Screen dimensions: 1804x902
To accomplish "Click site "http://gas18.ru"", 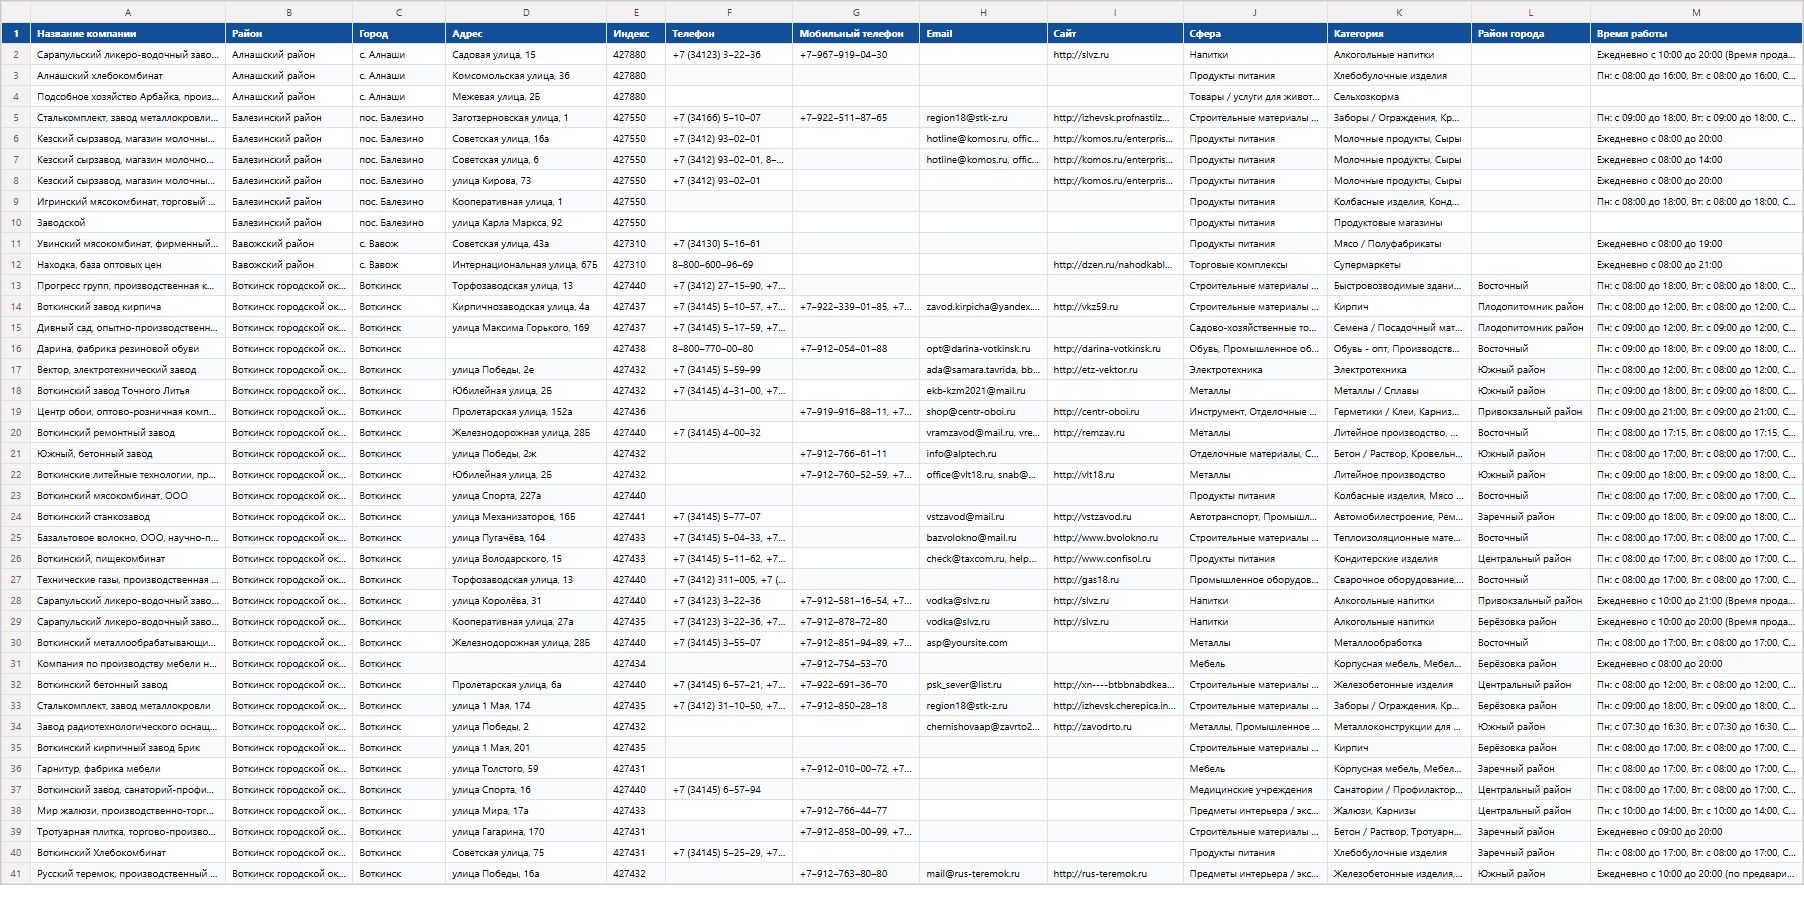I will coord(1115,580).
